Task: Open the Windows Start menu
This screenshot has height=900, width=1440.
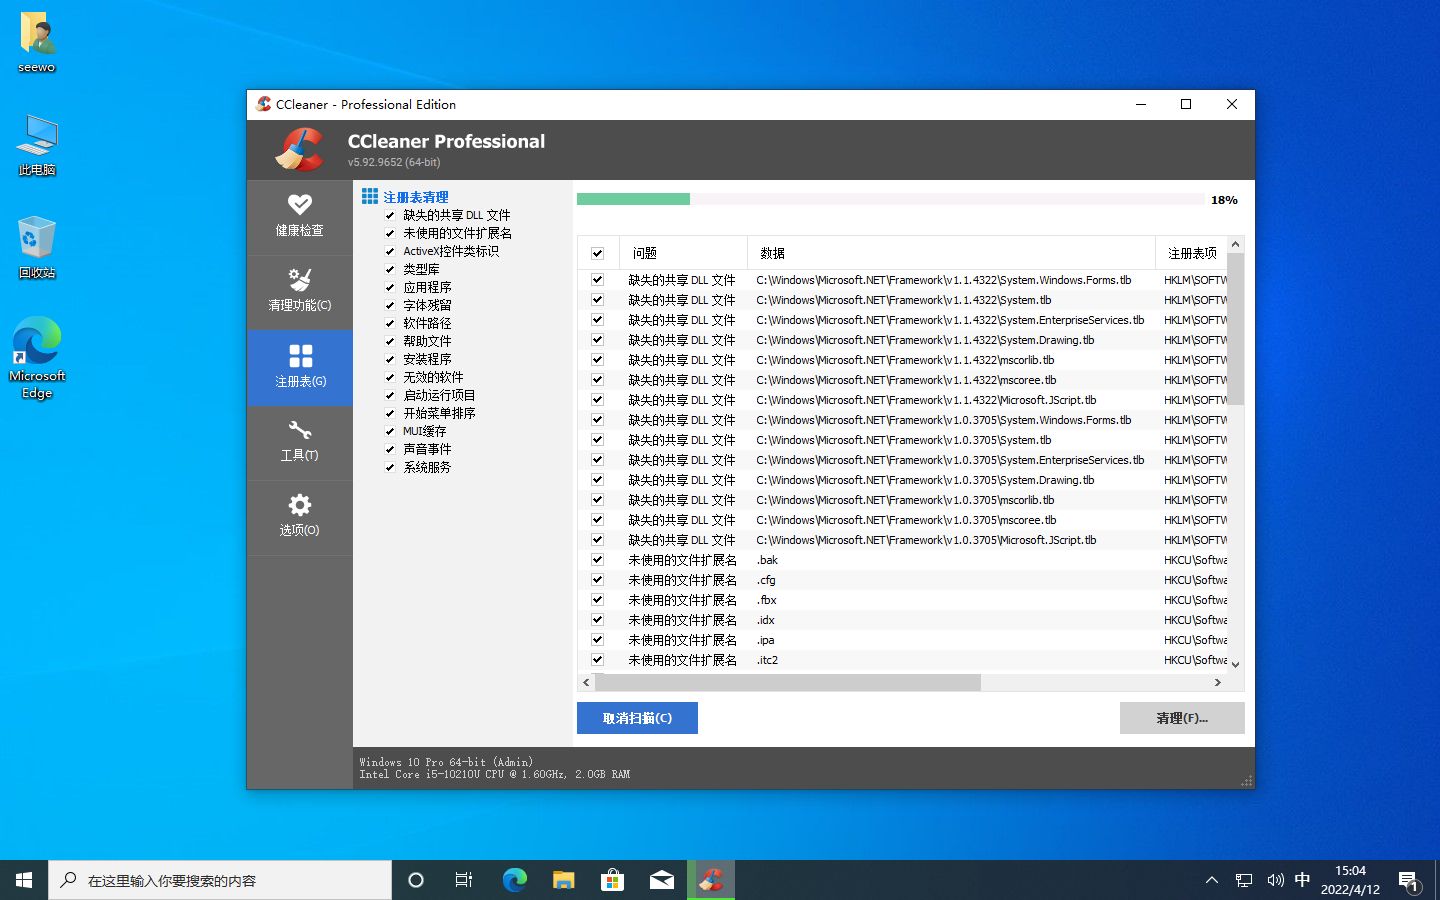Action: 24,880
